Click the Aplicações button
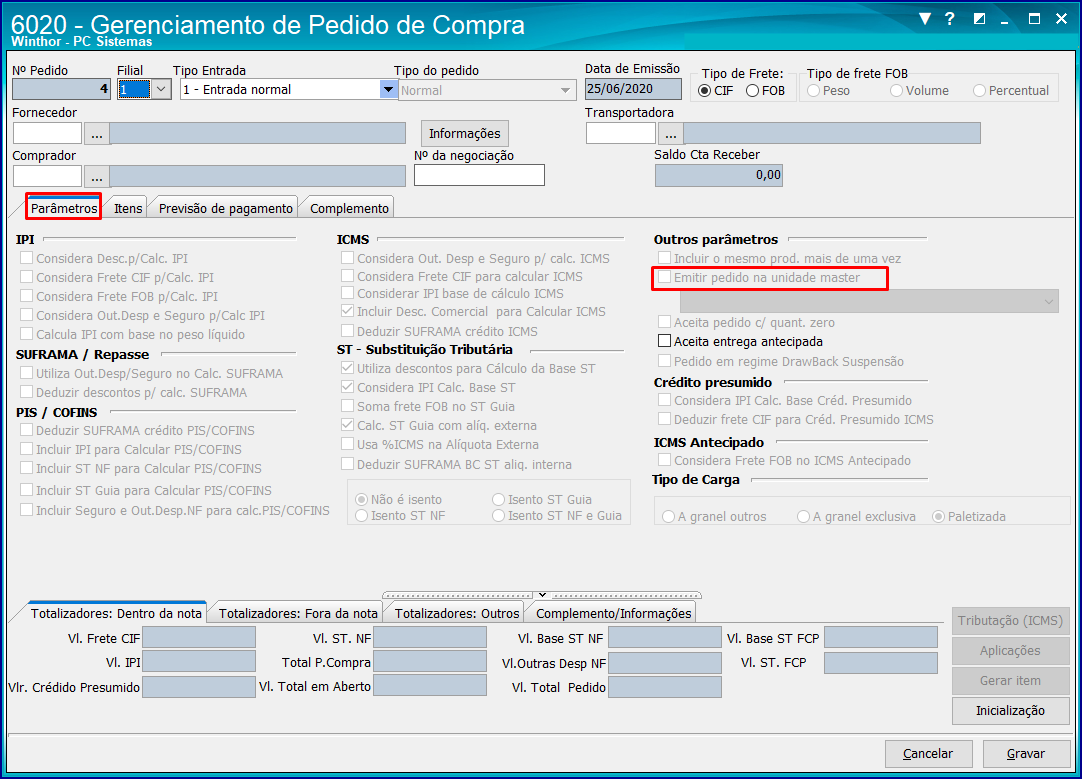Screen dimensions: 1082x779 (x=1010, y=651)
